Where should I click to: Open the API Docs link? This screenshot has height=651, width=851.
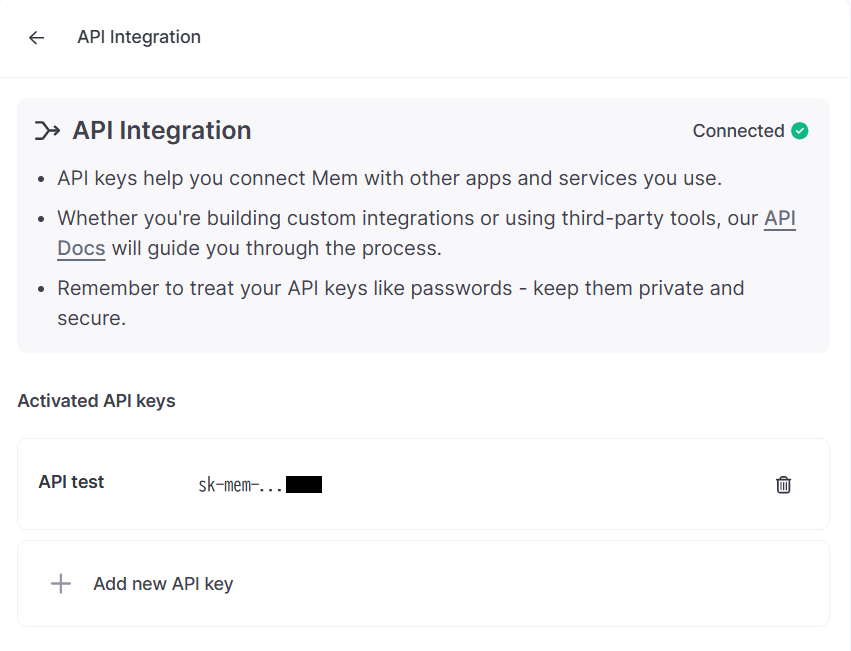tap(780, 219)
